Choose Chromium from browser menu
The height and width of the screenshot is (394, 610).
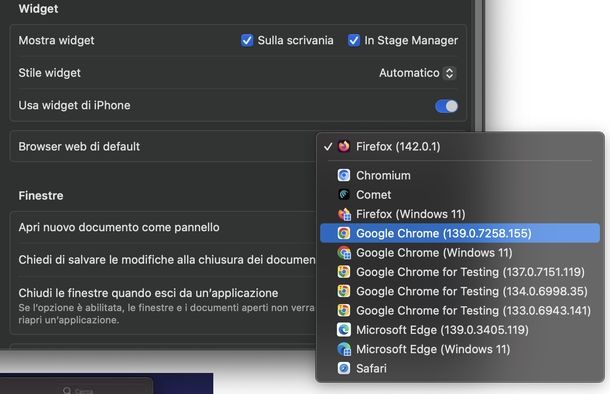point(460,175)
